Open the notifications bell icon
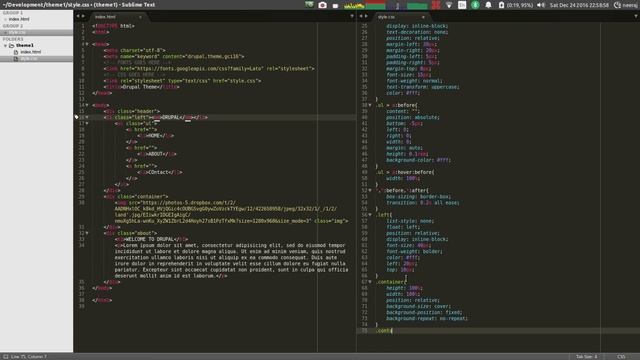 tap(488, 5)
